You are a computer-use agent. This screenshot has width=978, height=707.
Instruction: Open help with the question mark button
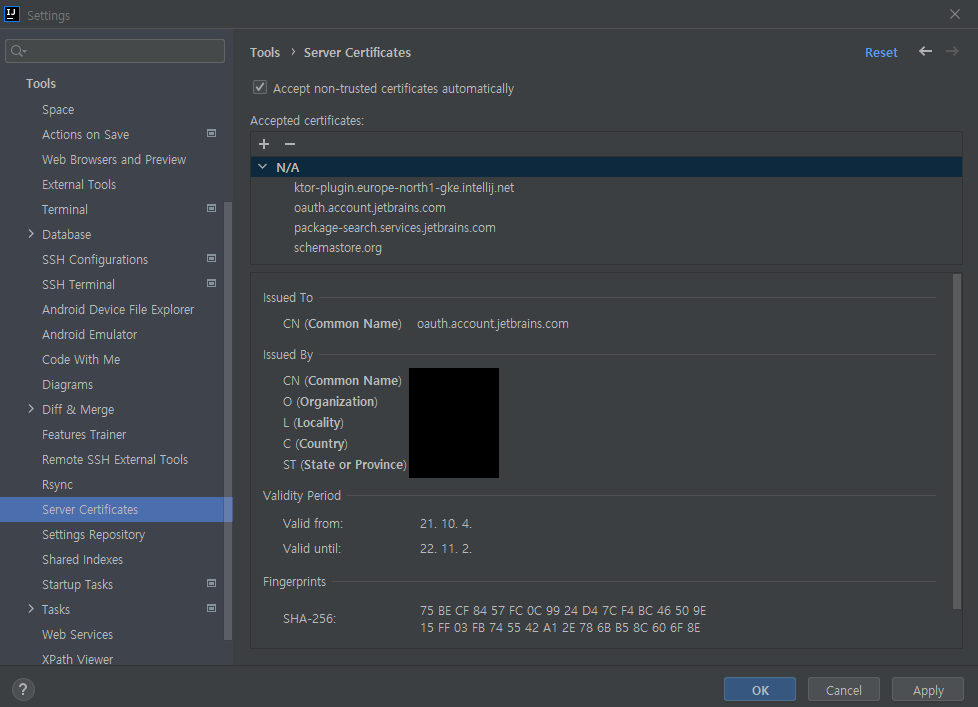pyautogui.click(x=23, y=690)
